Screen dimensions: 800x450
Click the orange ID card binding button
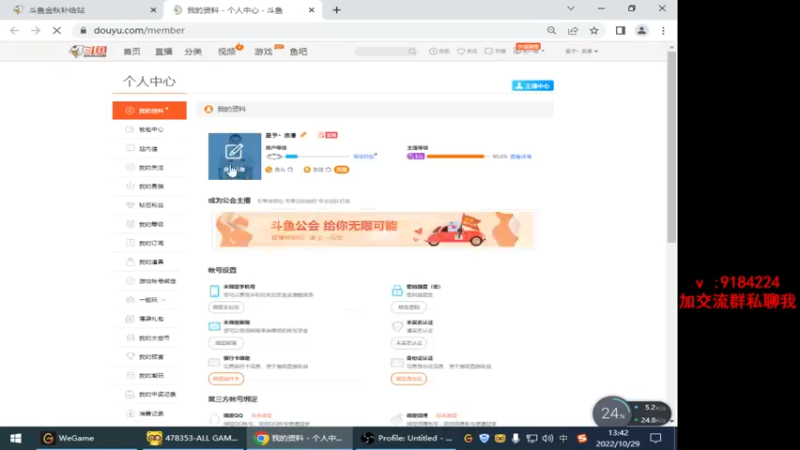409,379
